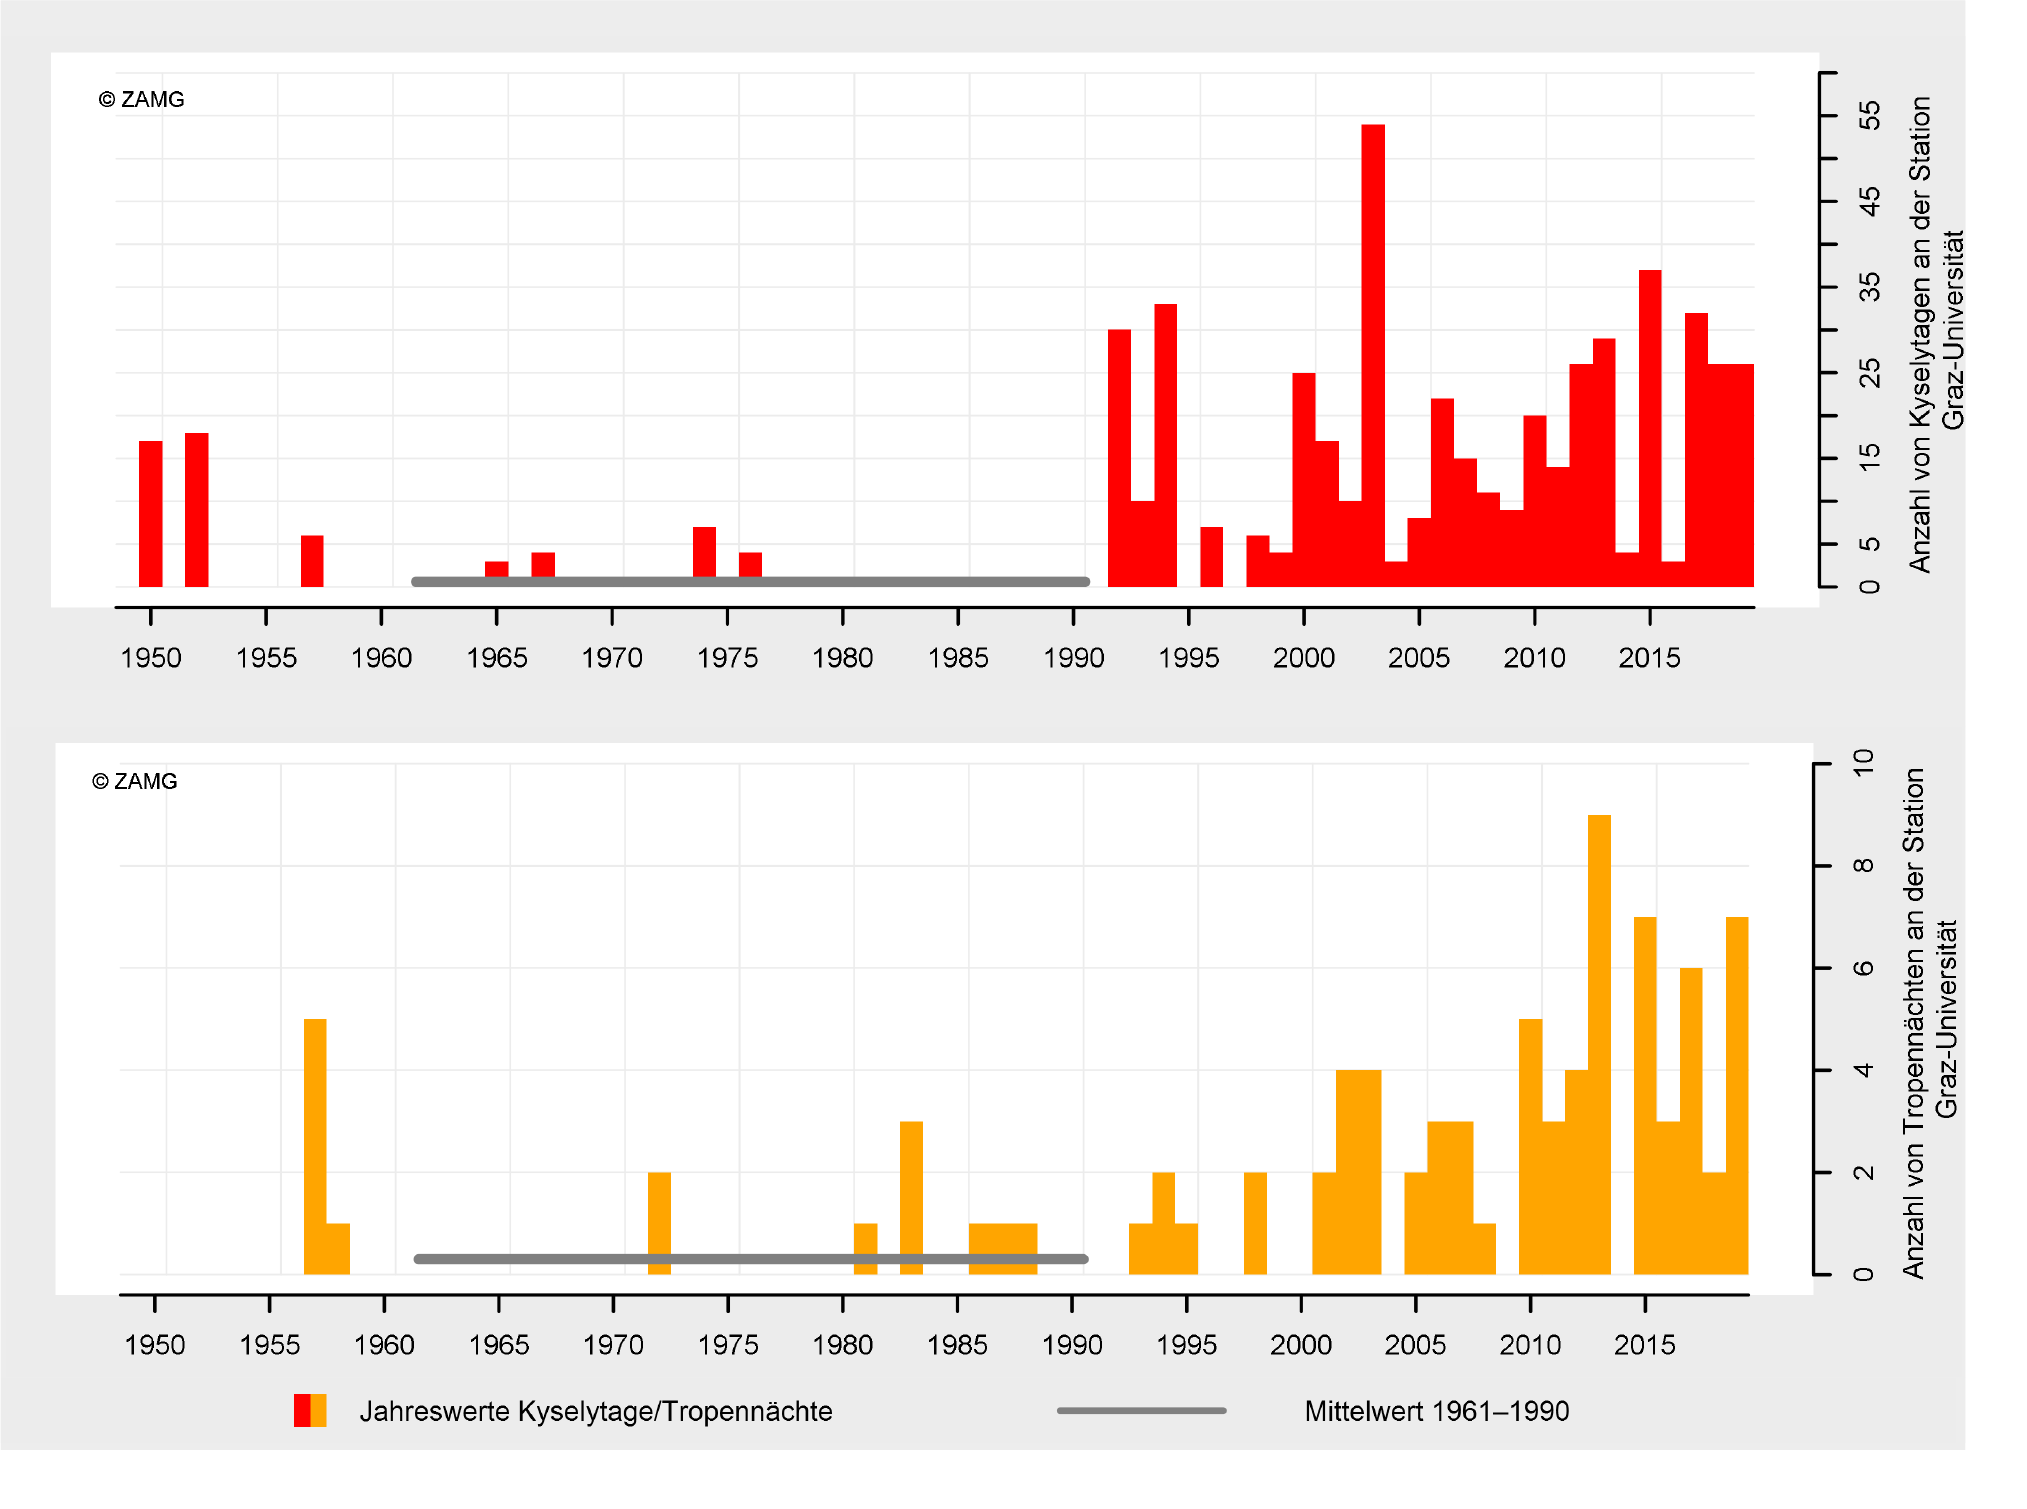
Task: Click the red/orange legend swatch
Action: coord(310,1410)
